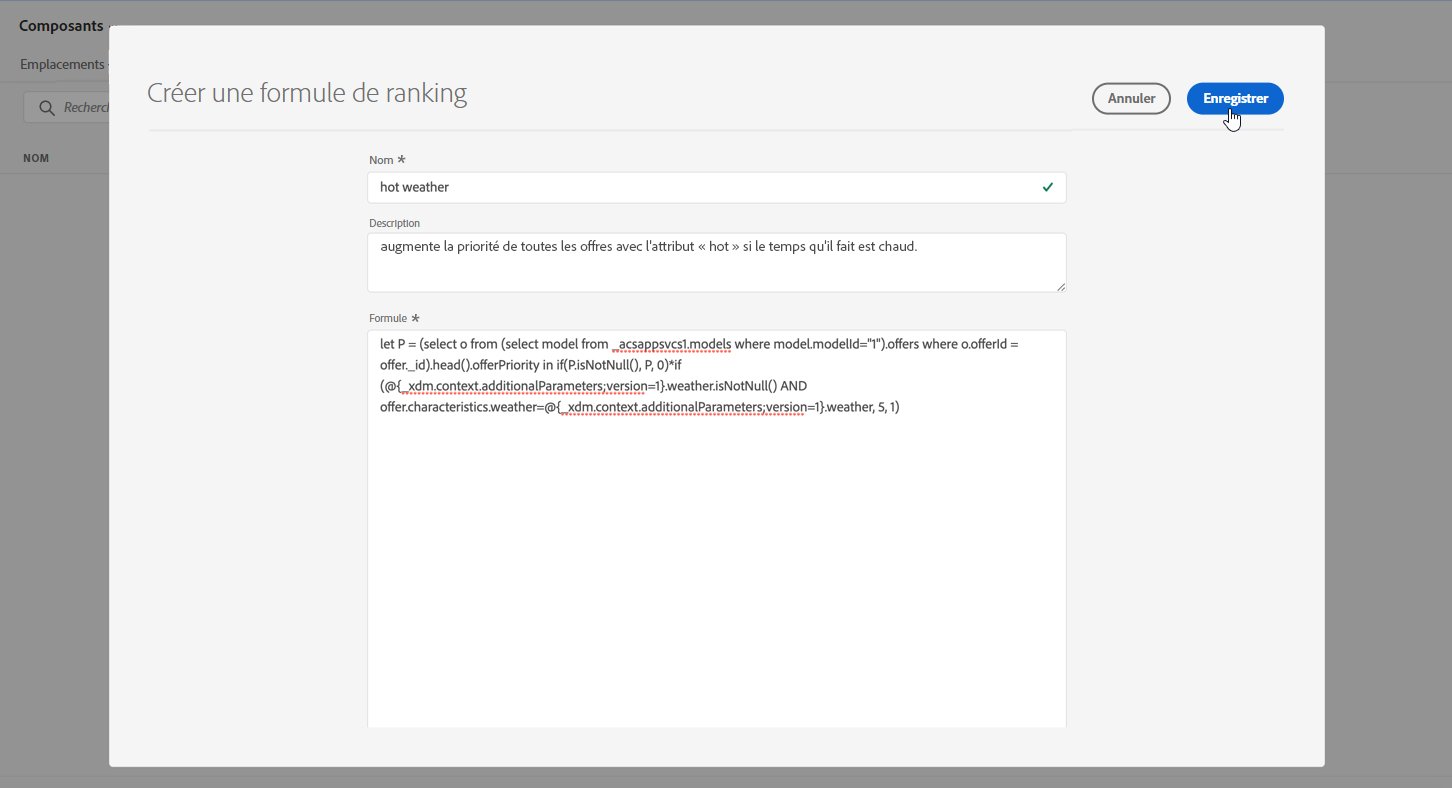Click the Description field label
The image size is (1452, 788).
pos(394,223)
